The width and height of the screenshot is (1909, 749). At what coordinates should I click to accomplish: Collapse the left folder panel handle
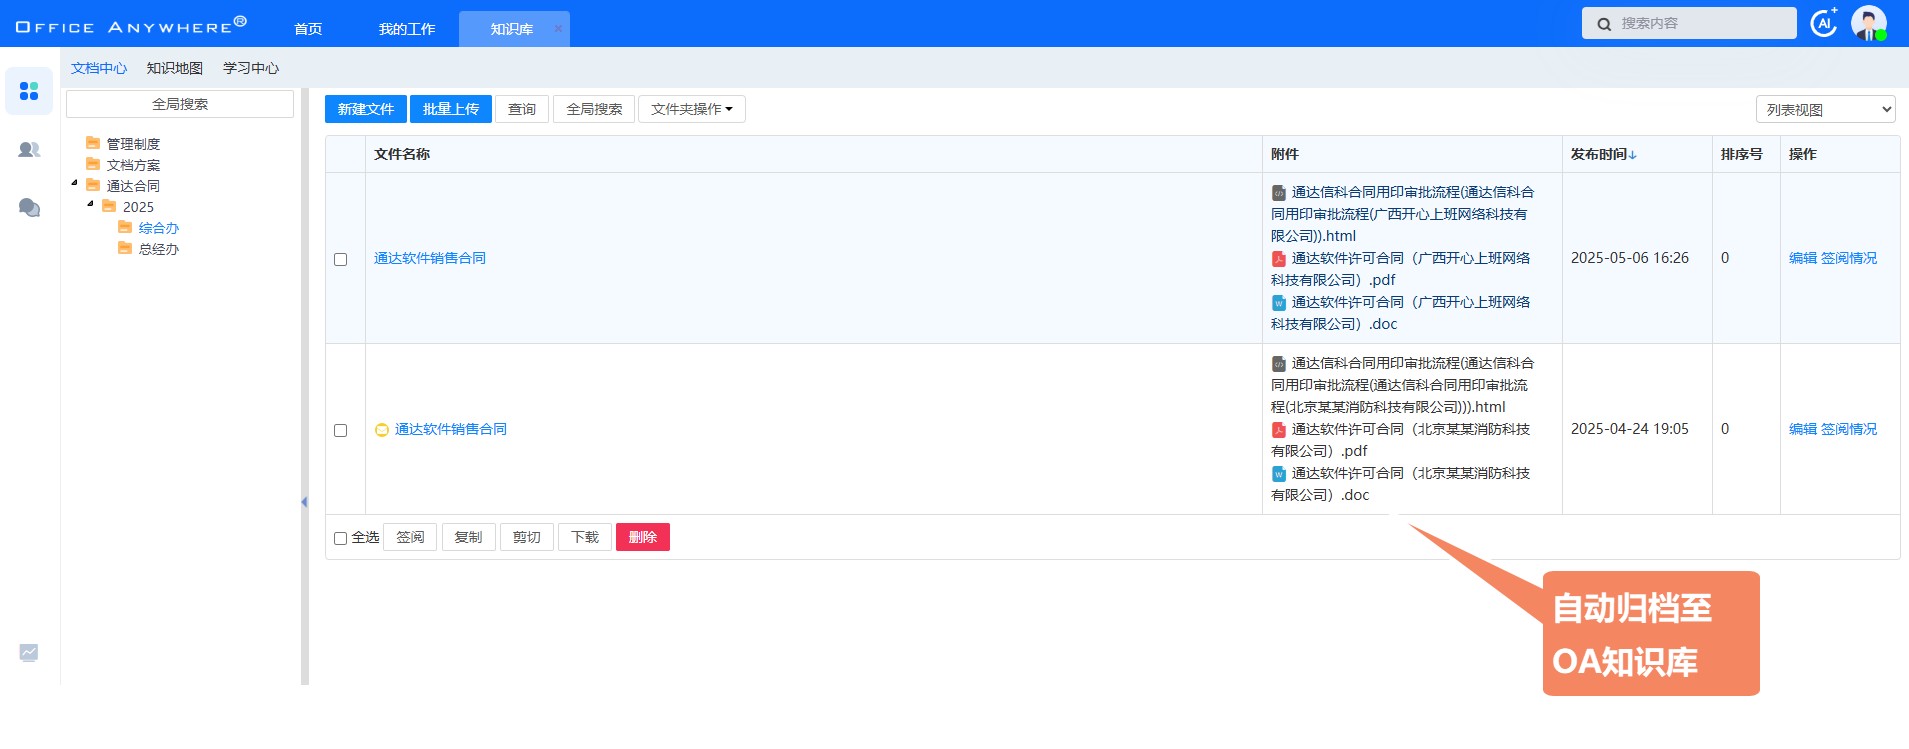304,502
